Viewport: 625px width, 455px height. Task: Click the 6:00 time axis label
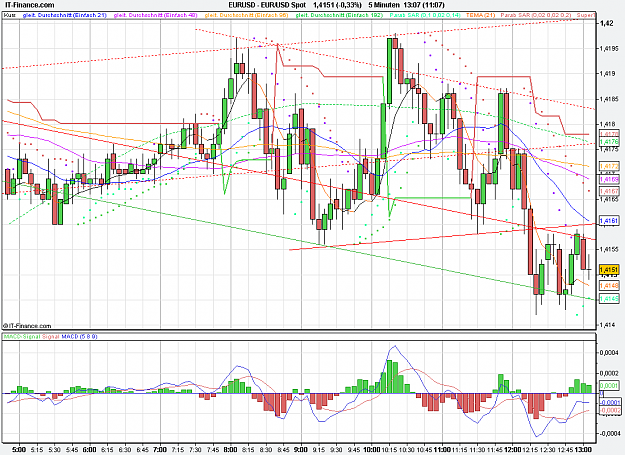(90, 450)
